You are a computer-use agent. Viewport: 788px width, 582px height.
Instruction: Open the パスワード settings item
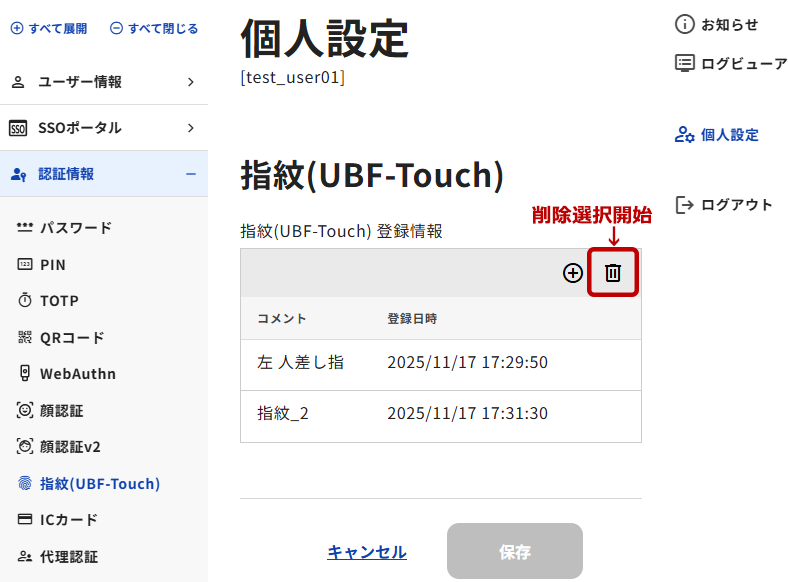click(x=75, y=228)
